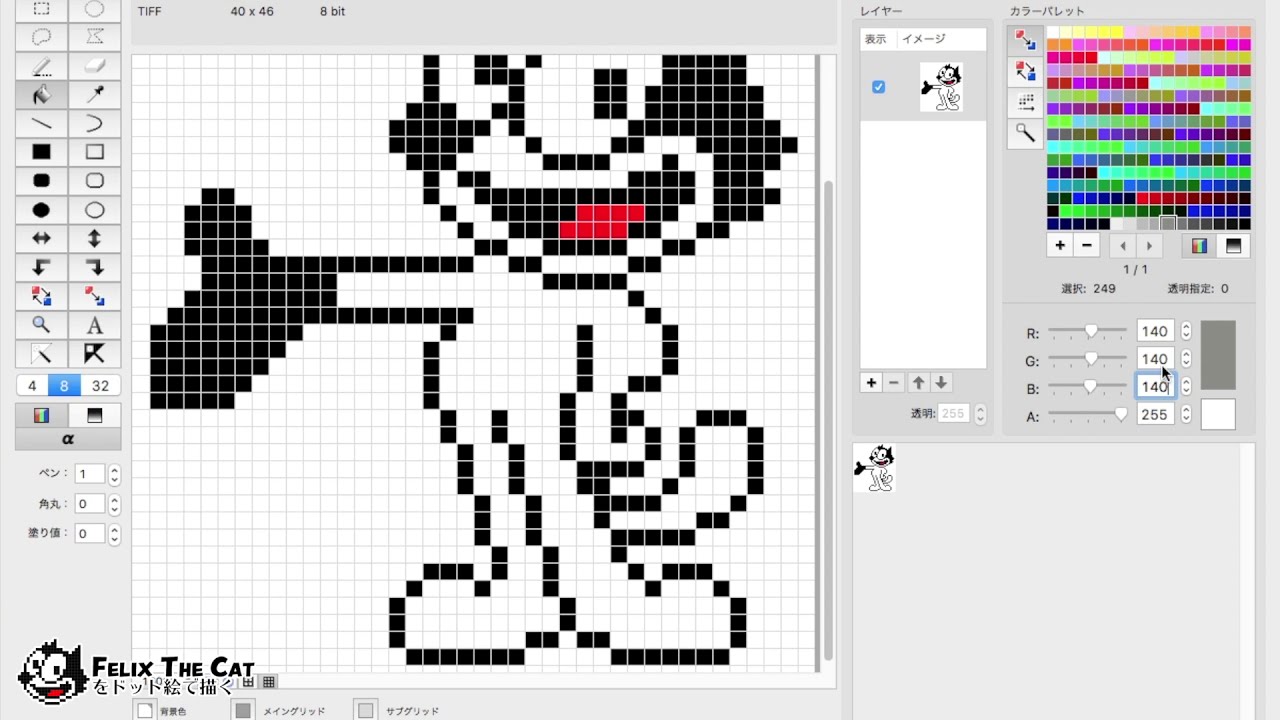Adjust the A value stepper
The width and height of the screenshot is (1280, 720).
1186,415
